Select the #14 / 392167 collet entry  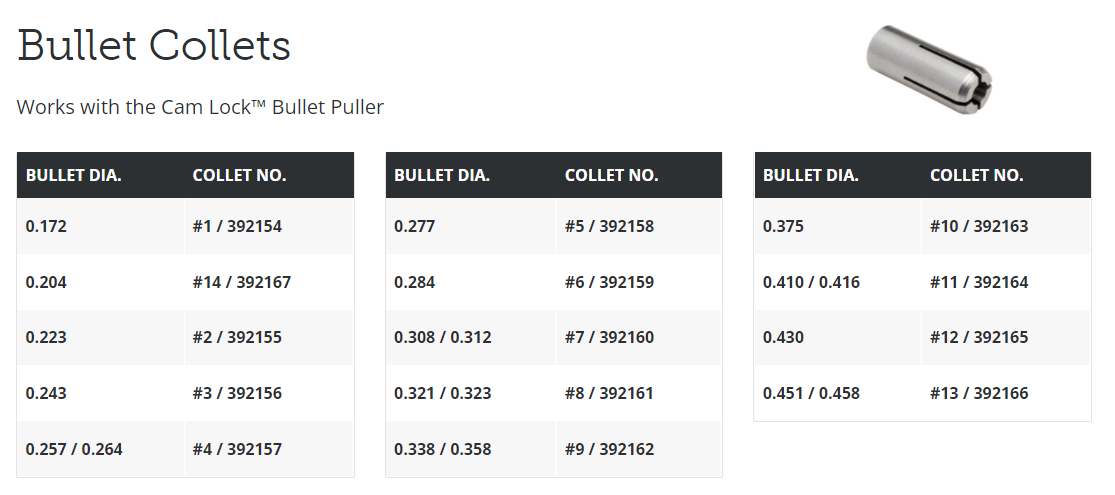269,282
